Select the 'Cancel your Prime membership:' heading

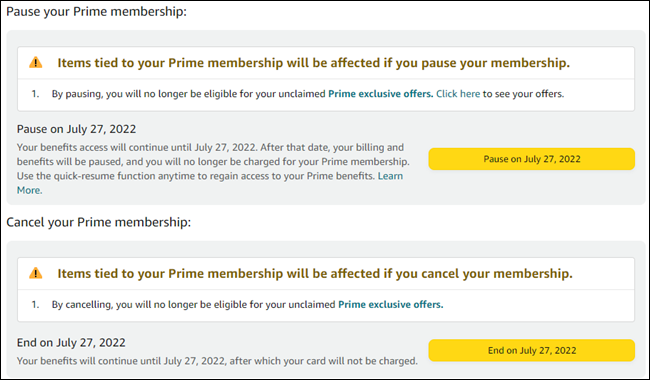tap(99, 222)
